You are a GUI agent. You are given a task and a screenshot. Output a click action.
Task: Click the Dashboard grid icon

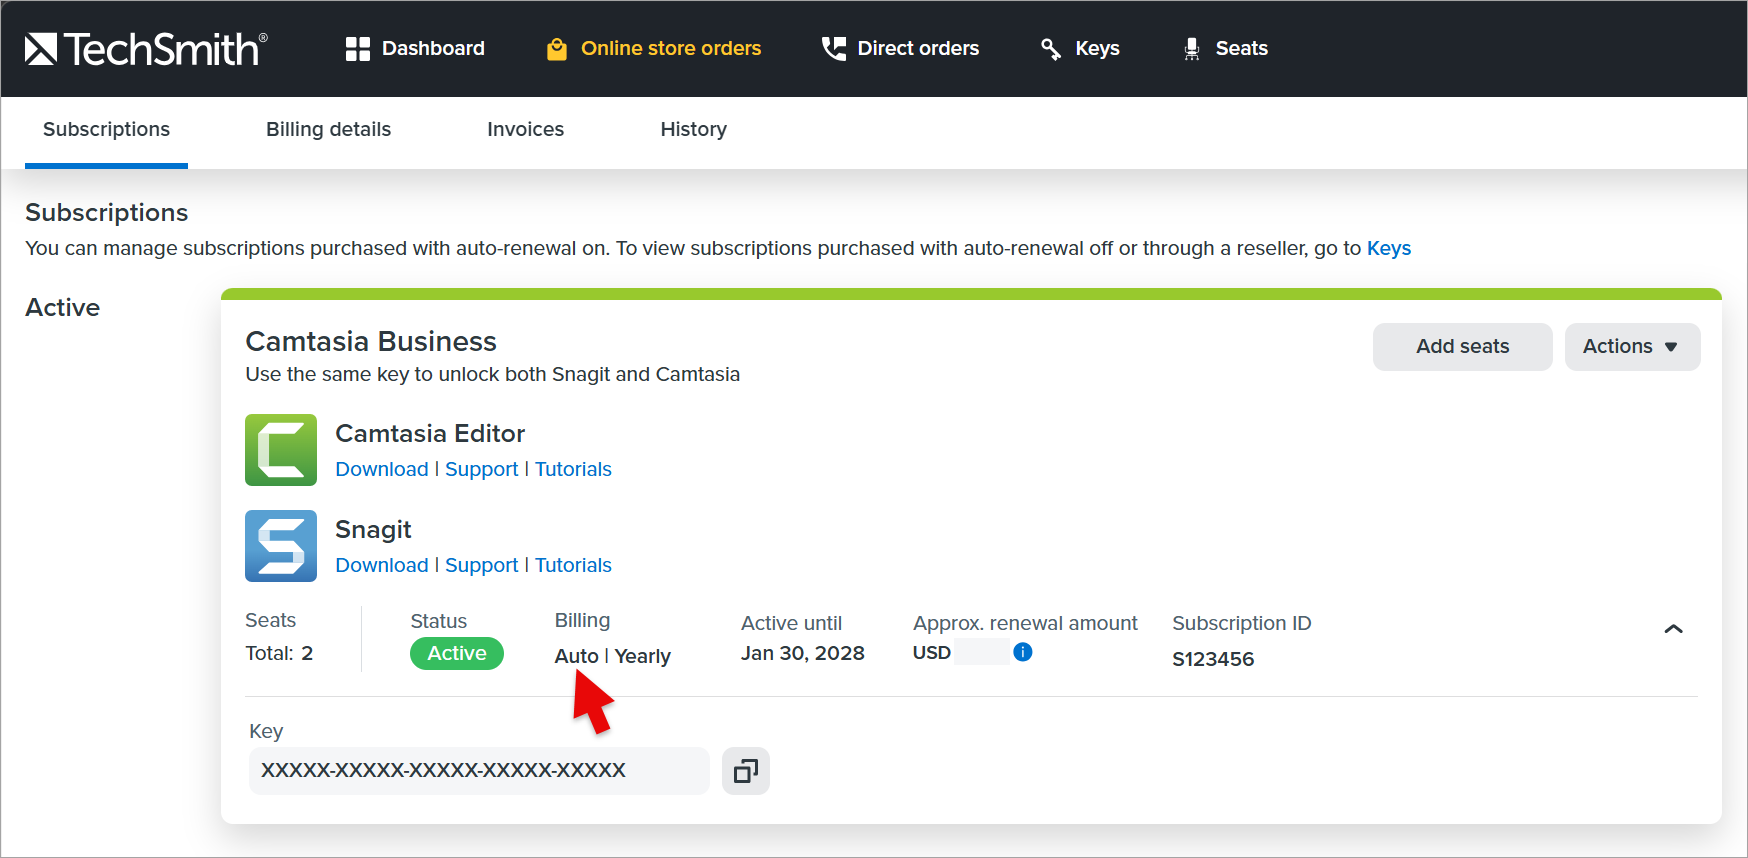(x=358, y=49)
